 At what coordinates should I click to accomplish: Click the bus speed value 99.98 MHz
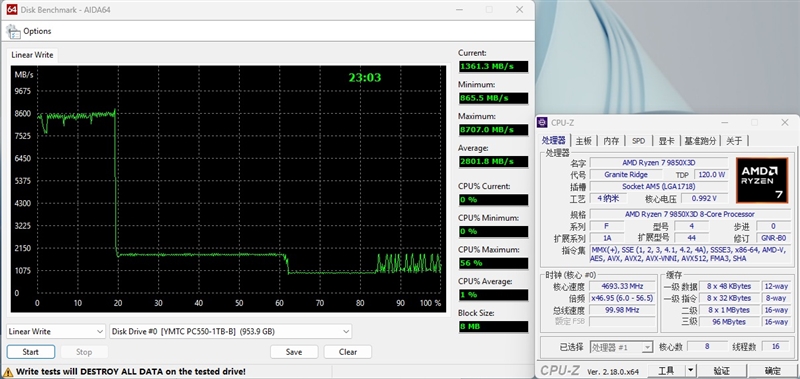(x=622, y=310)
